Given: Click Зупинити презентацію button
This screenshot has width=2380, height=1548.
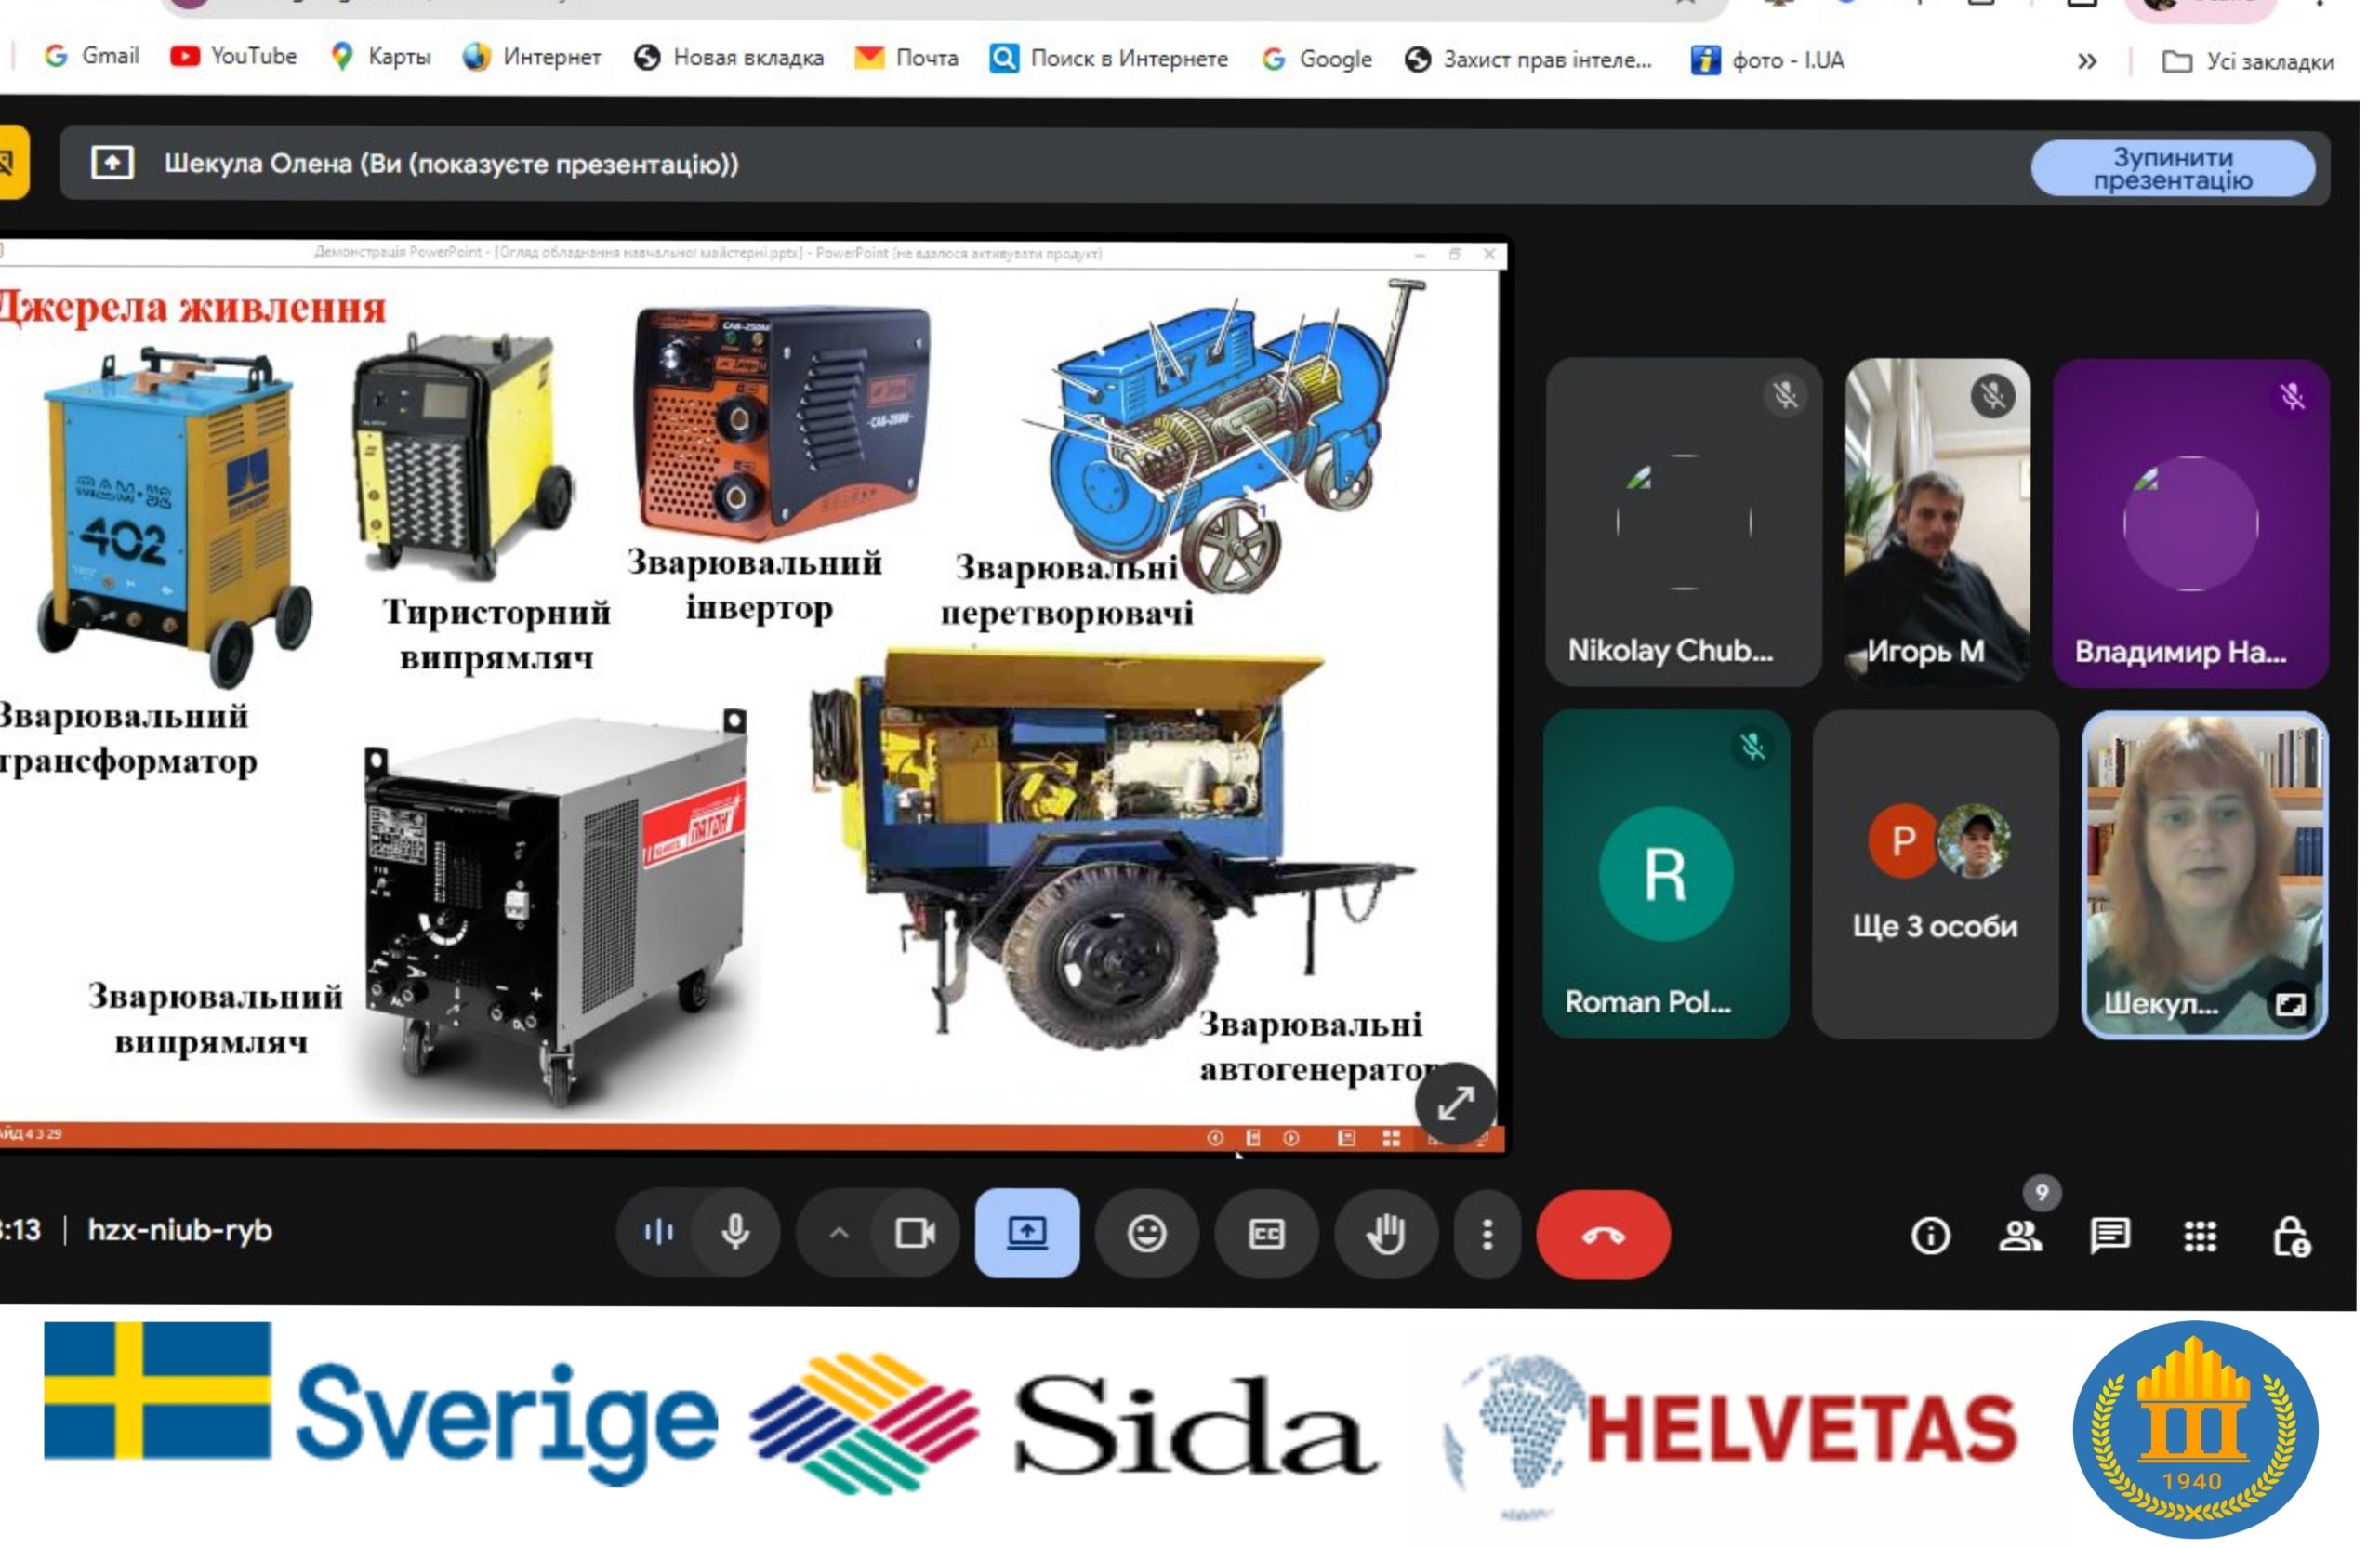Looking at the screenshot, I should (2172, 168).
